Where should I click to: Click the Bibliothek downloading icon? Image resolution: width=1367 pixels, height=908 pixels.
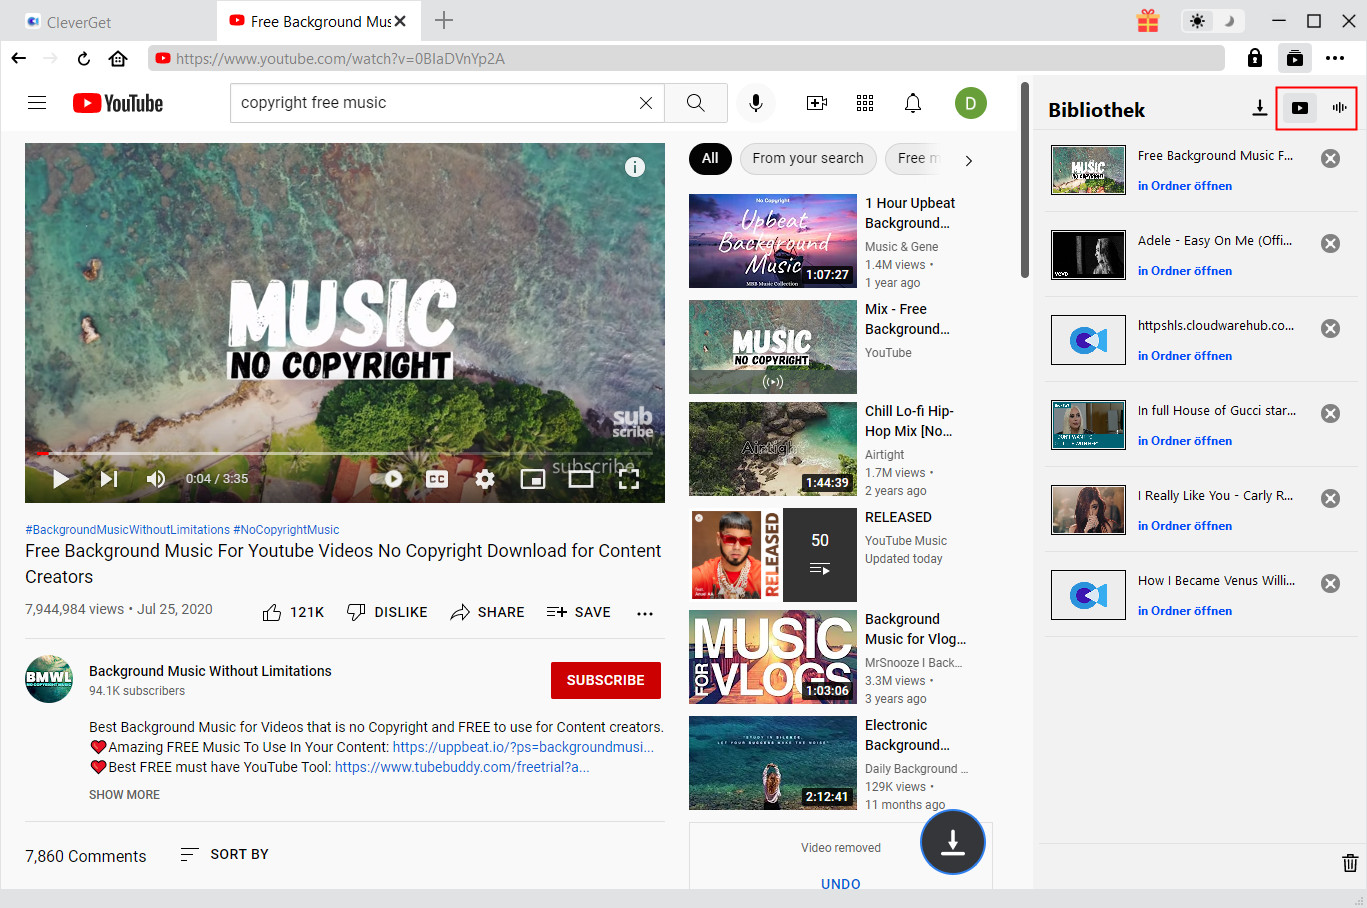point(1259,108)
